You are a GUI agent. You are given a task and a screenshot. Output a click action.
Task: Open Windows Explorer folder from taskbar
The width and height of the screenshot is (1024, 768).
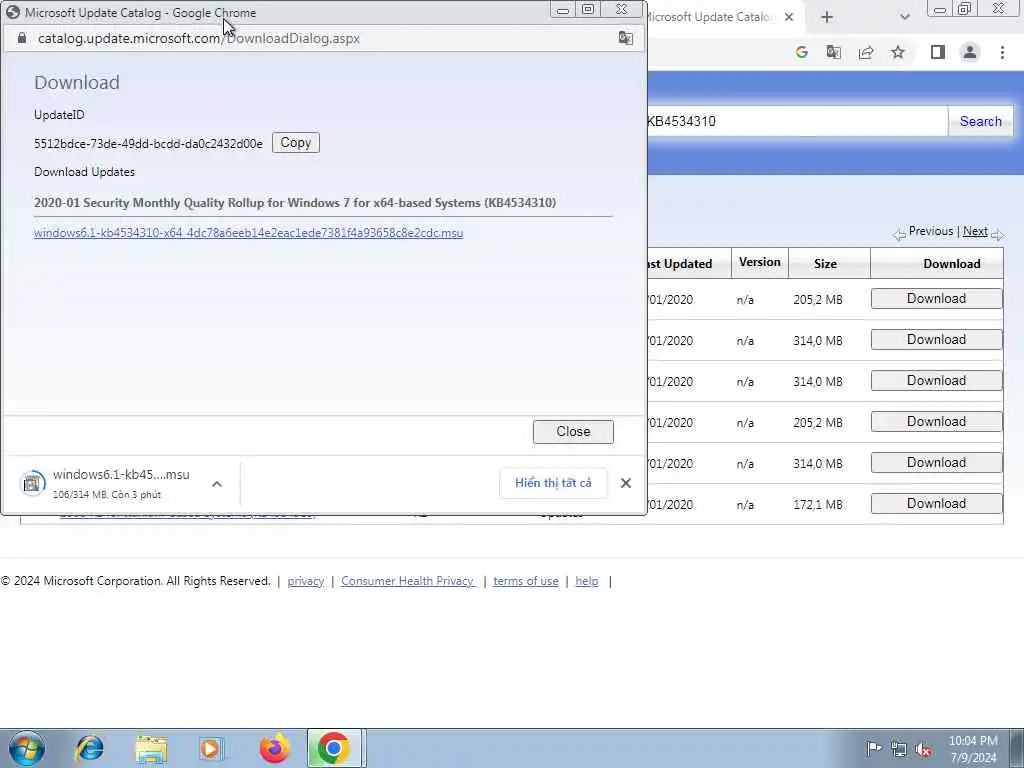point(152,748)
